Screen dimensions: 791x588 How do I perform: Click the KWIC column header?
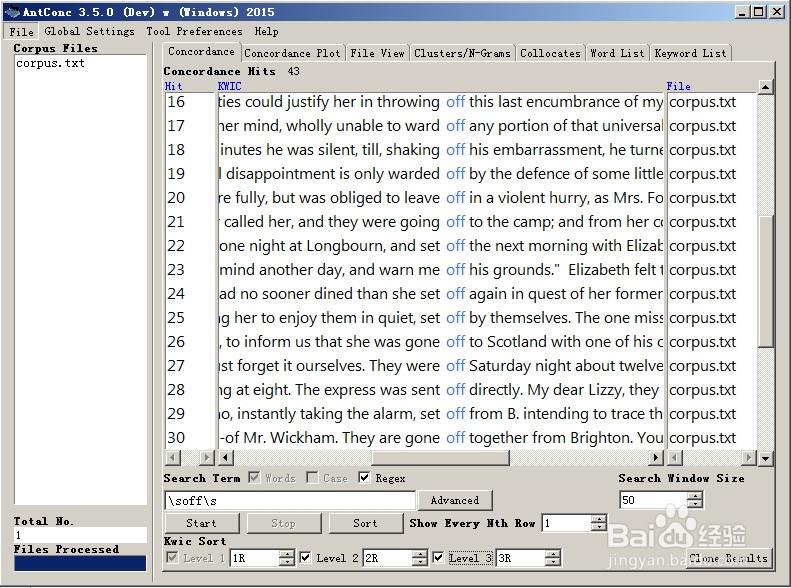point(230,86)
